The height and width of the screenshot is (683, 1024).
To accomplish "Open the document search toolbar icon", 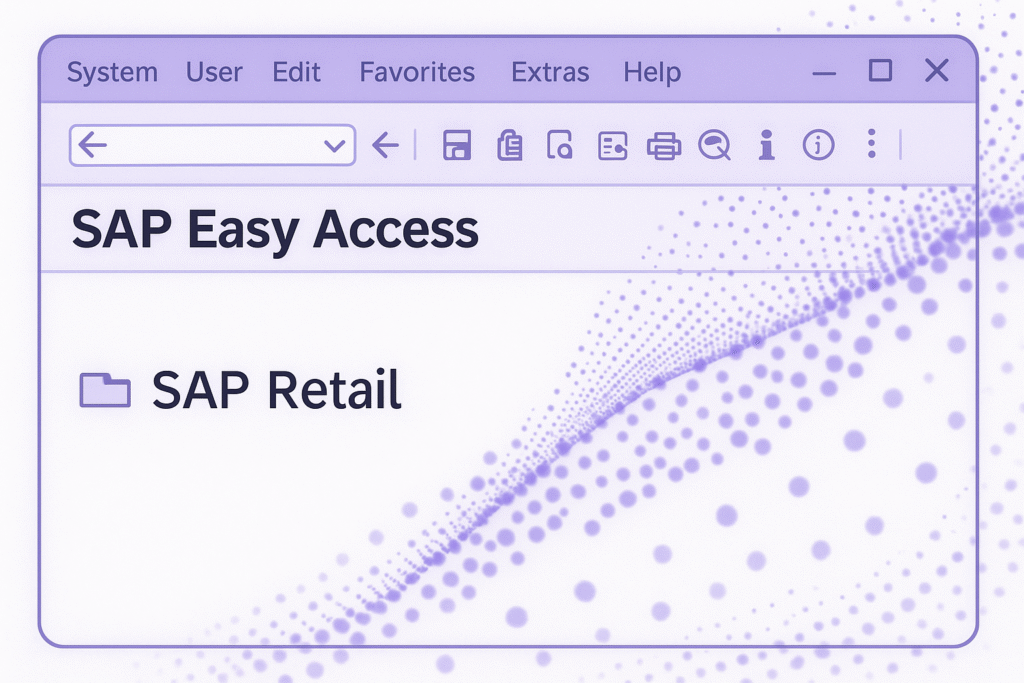I will pos(560,145).
